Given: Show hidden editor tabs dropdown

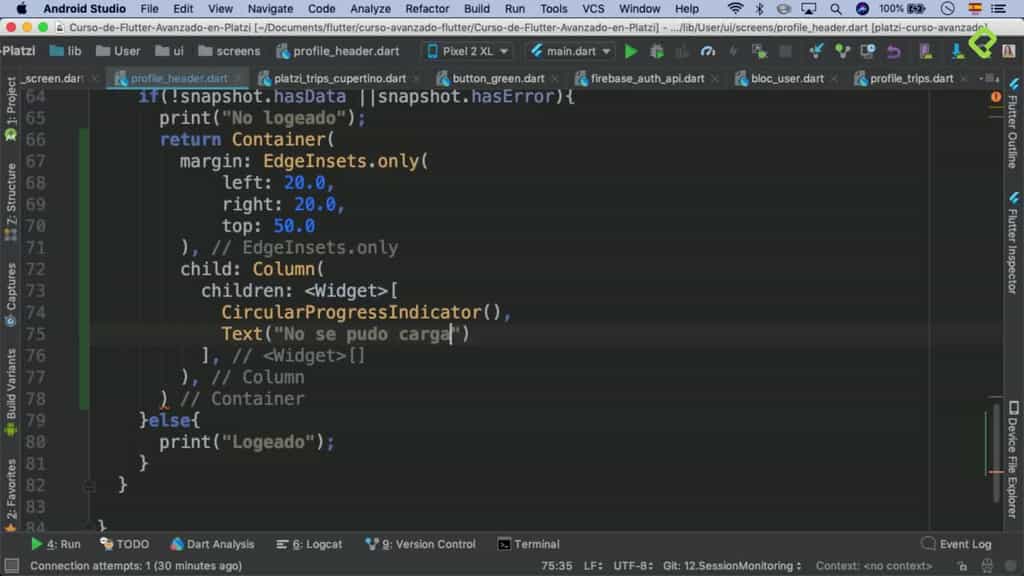Looking at the screenshot, I should [990, 78].
